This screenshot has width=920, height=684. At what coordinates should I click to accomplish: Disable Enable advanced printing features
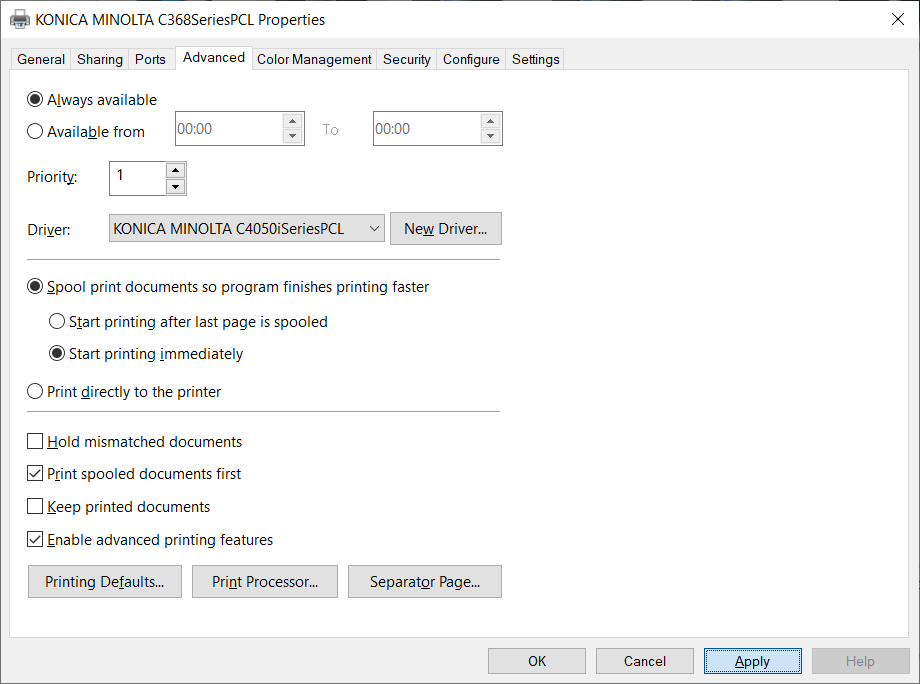click(36, 540)
